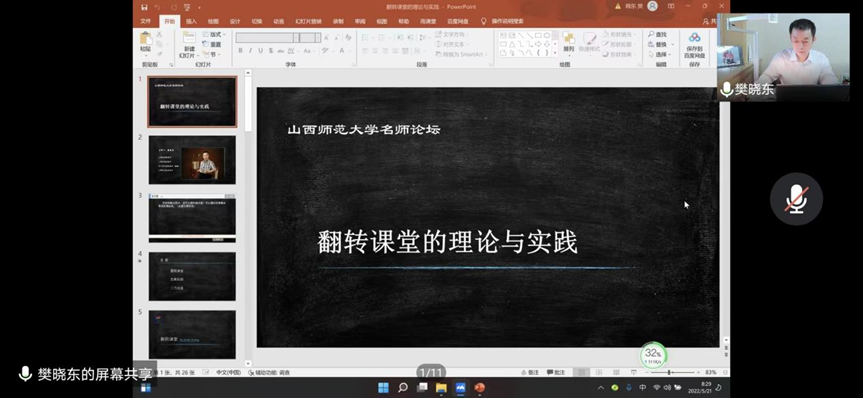
Task: Open the File (文件) menu tab
Action: [x=145, y=21]
